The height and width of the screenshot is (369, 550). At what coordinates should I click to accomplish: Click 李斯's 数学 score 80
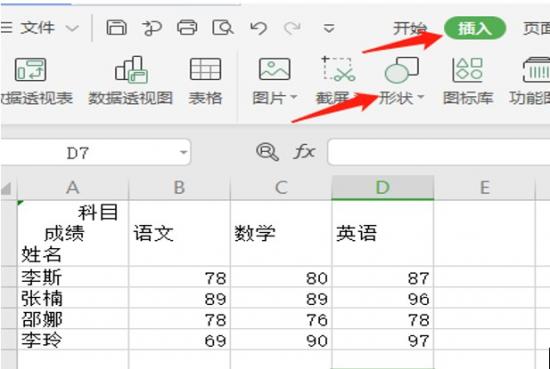pos(281,277)
